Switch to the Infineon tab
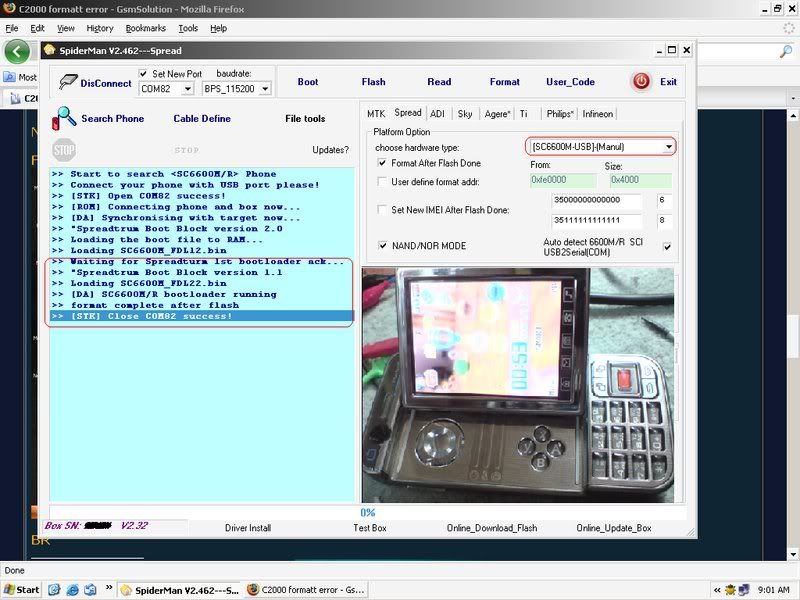The image size is (800, 600). [x=597, y=114]
